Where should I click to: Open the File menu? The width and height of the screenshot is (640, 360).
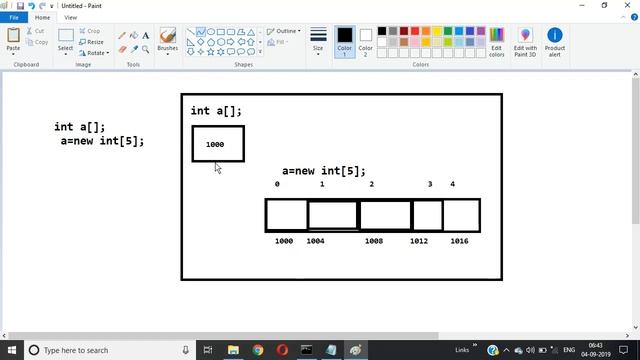click(x=14, y=18)
